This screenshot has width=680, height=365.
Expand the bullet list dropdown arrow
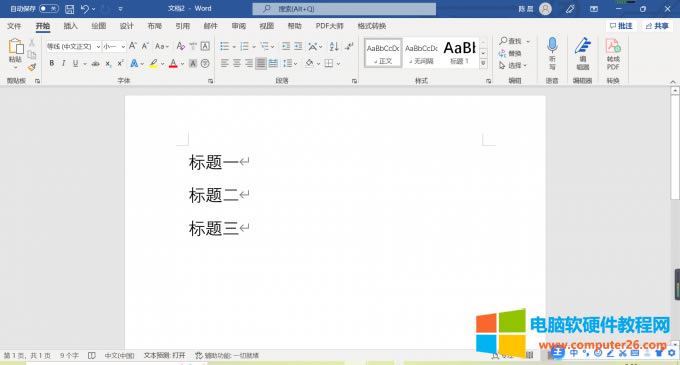[234, 47]
